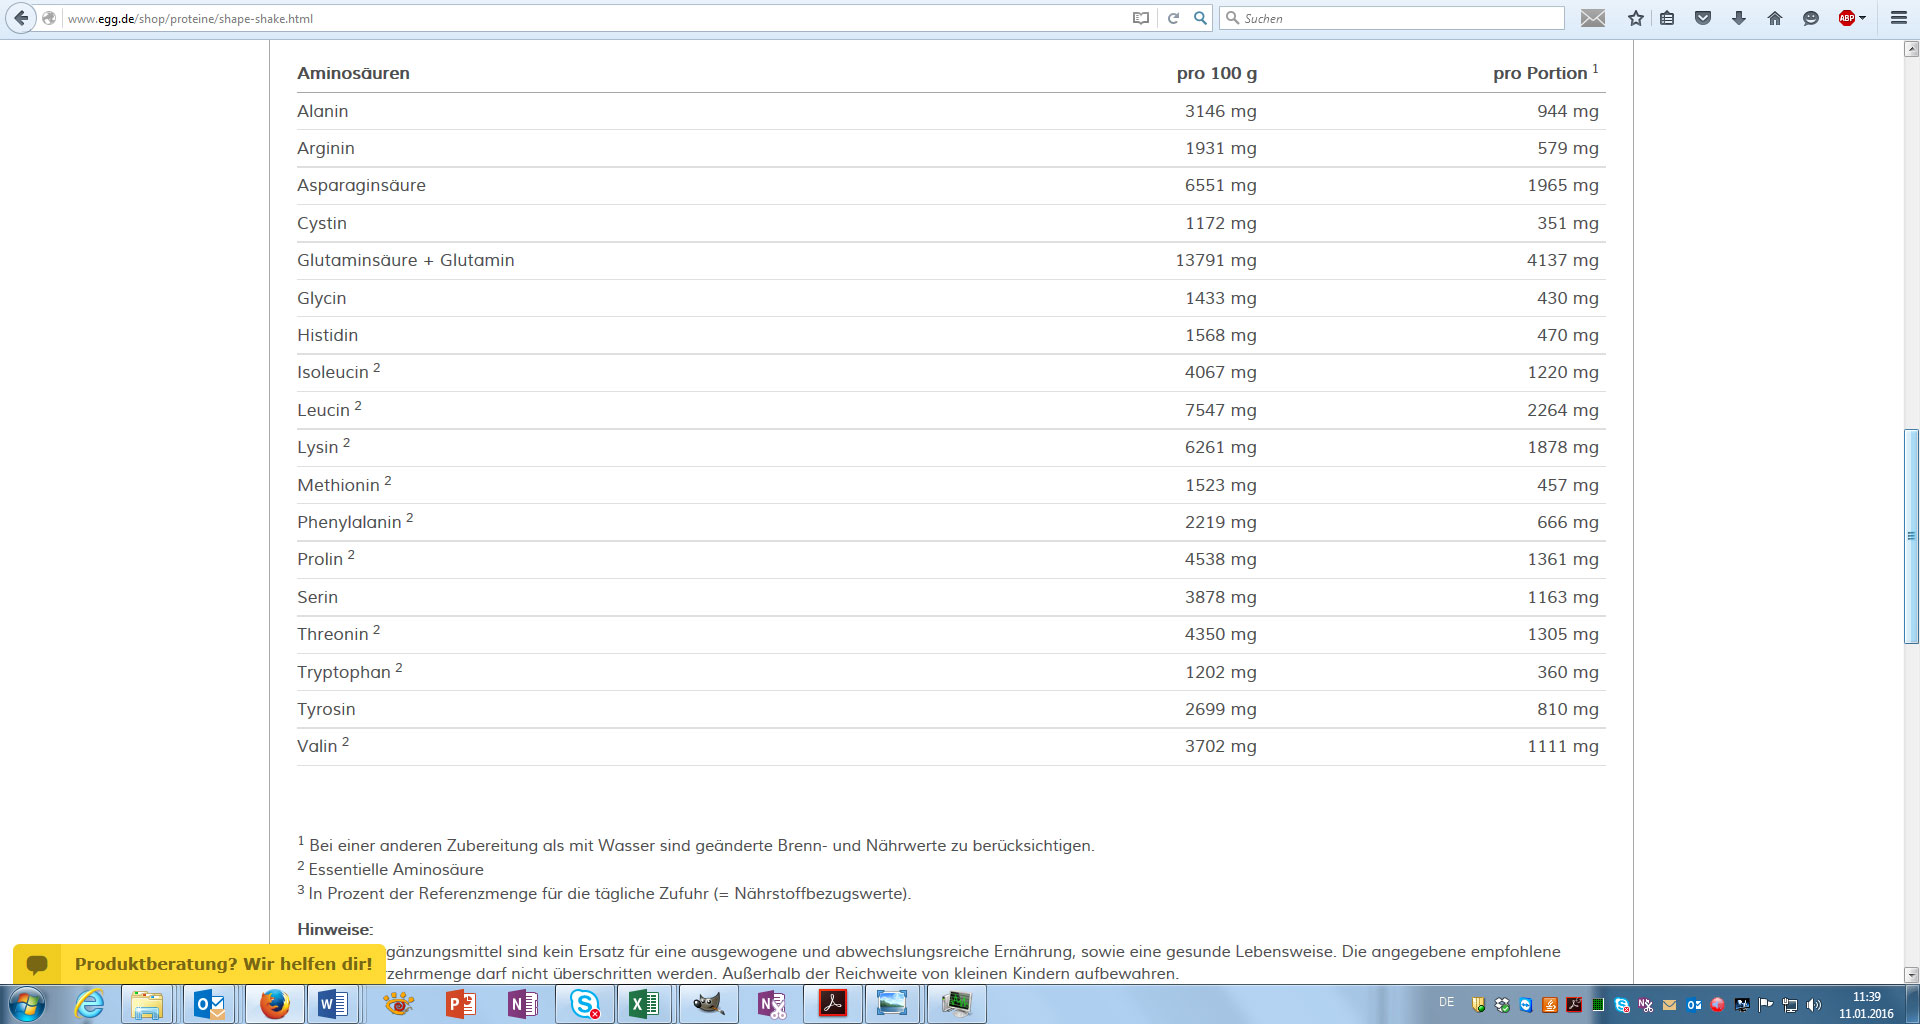Open the Produktberatung help chat button
The height and width of the screenshot is (1024, 1920).
(x=200, y=964)
